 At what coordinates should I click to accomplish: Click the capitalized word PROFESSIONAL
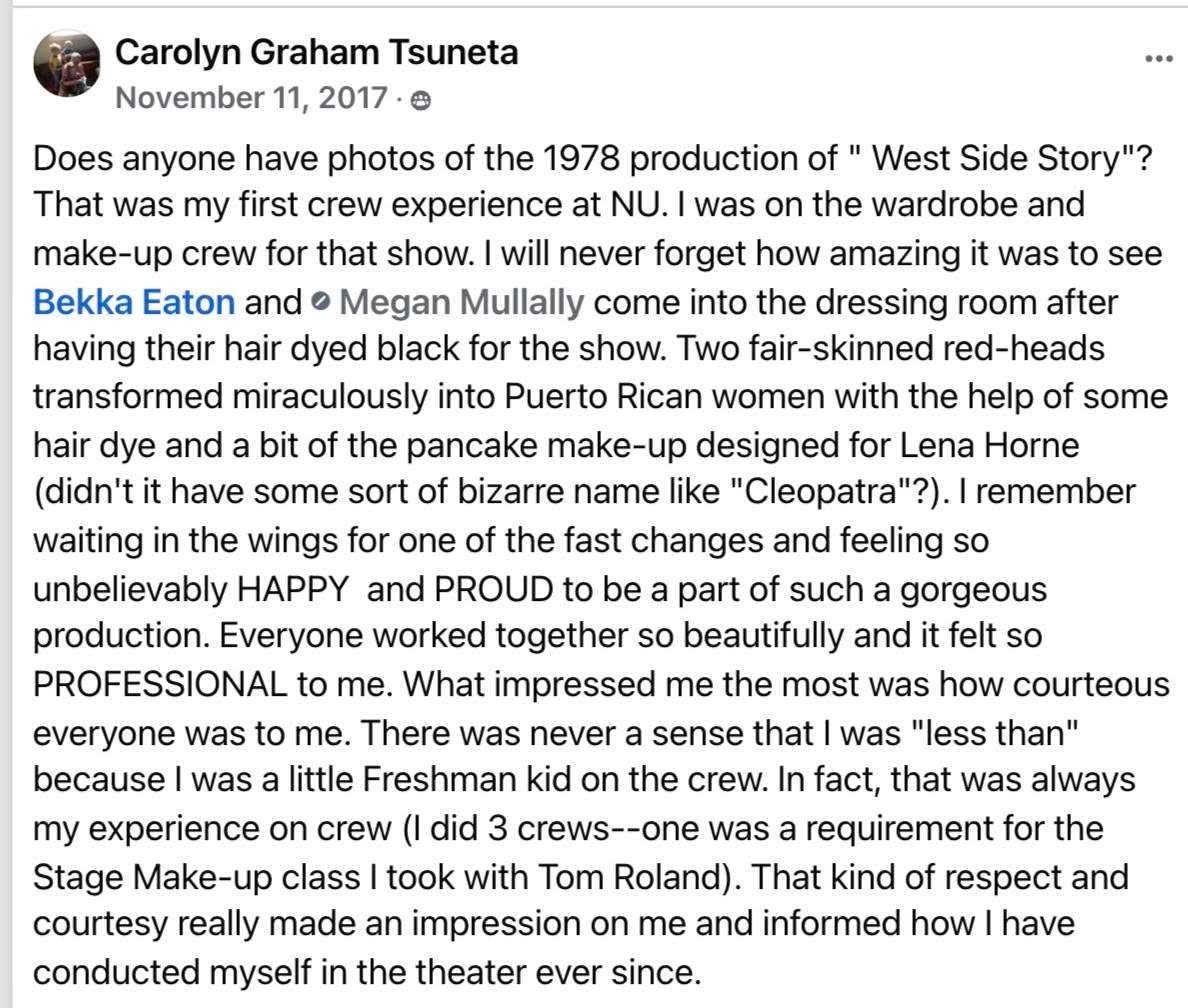(160, 684)
